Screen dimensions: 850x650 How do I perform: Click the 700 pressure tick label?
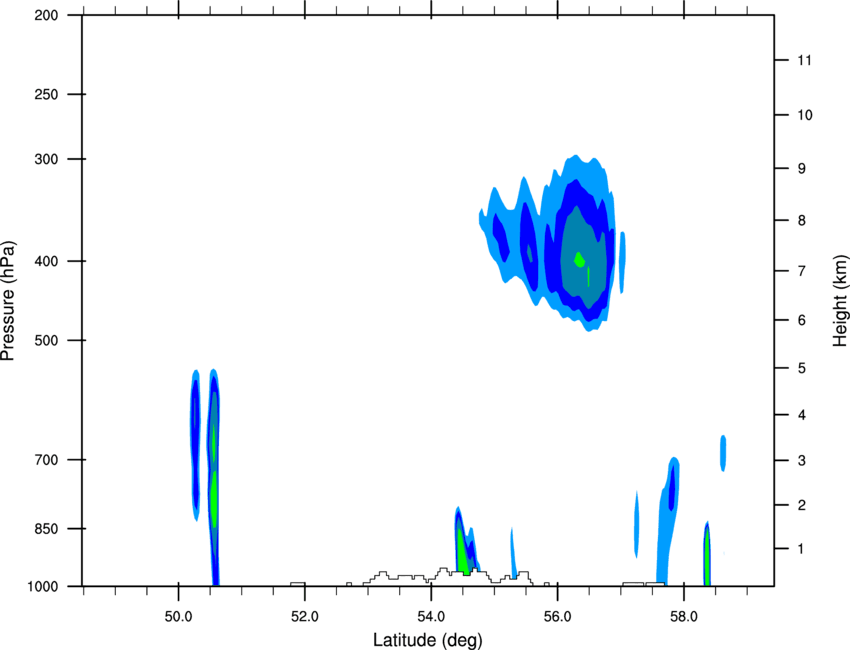pyautogui.click(x=46, y=460)
